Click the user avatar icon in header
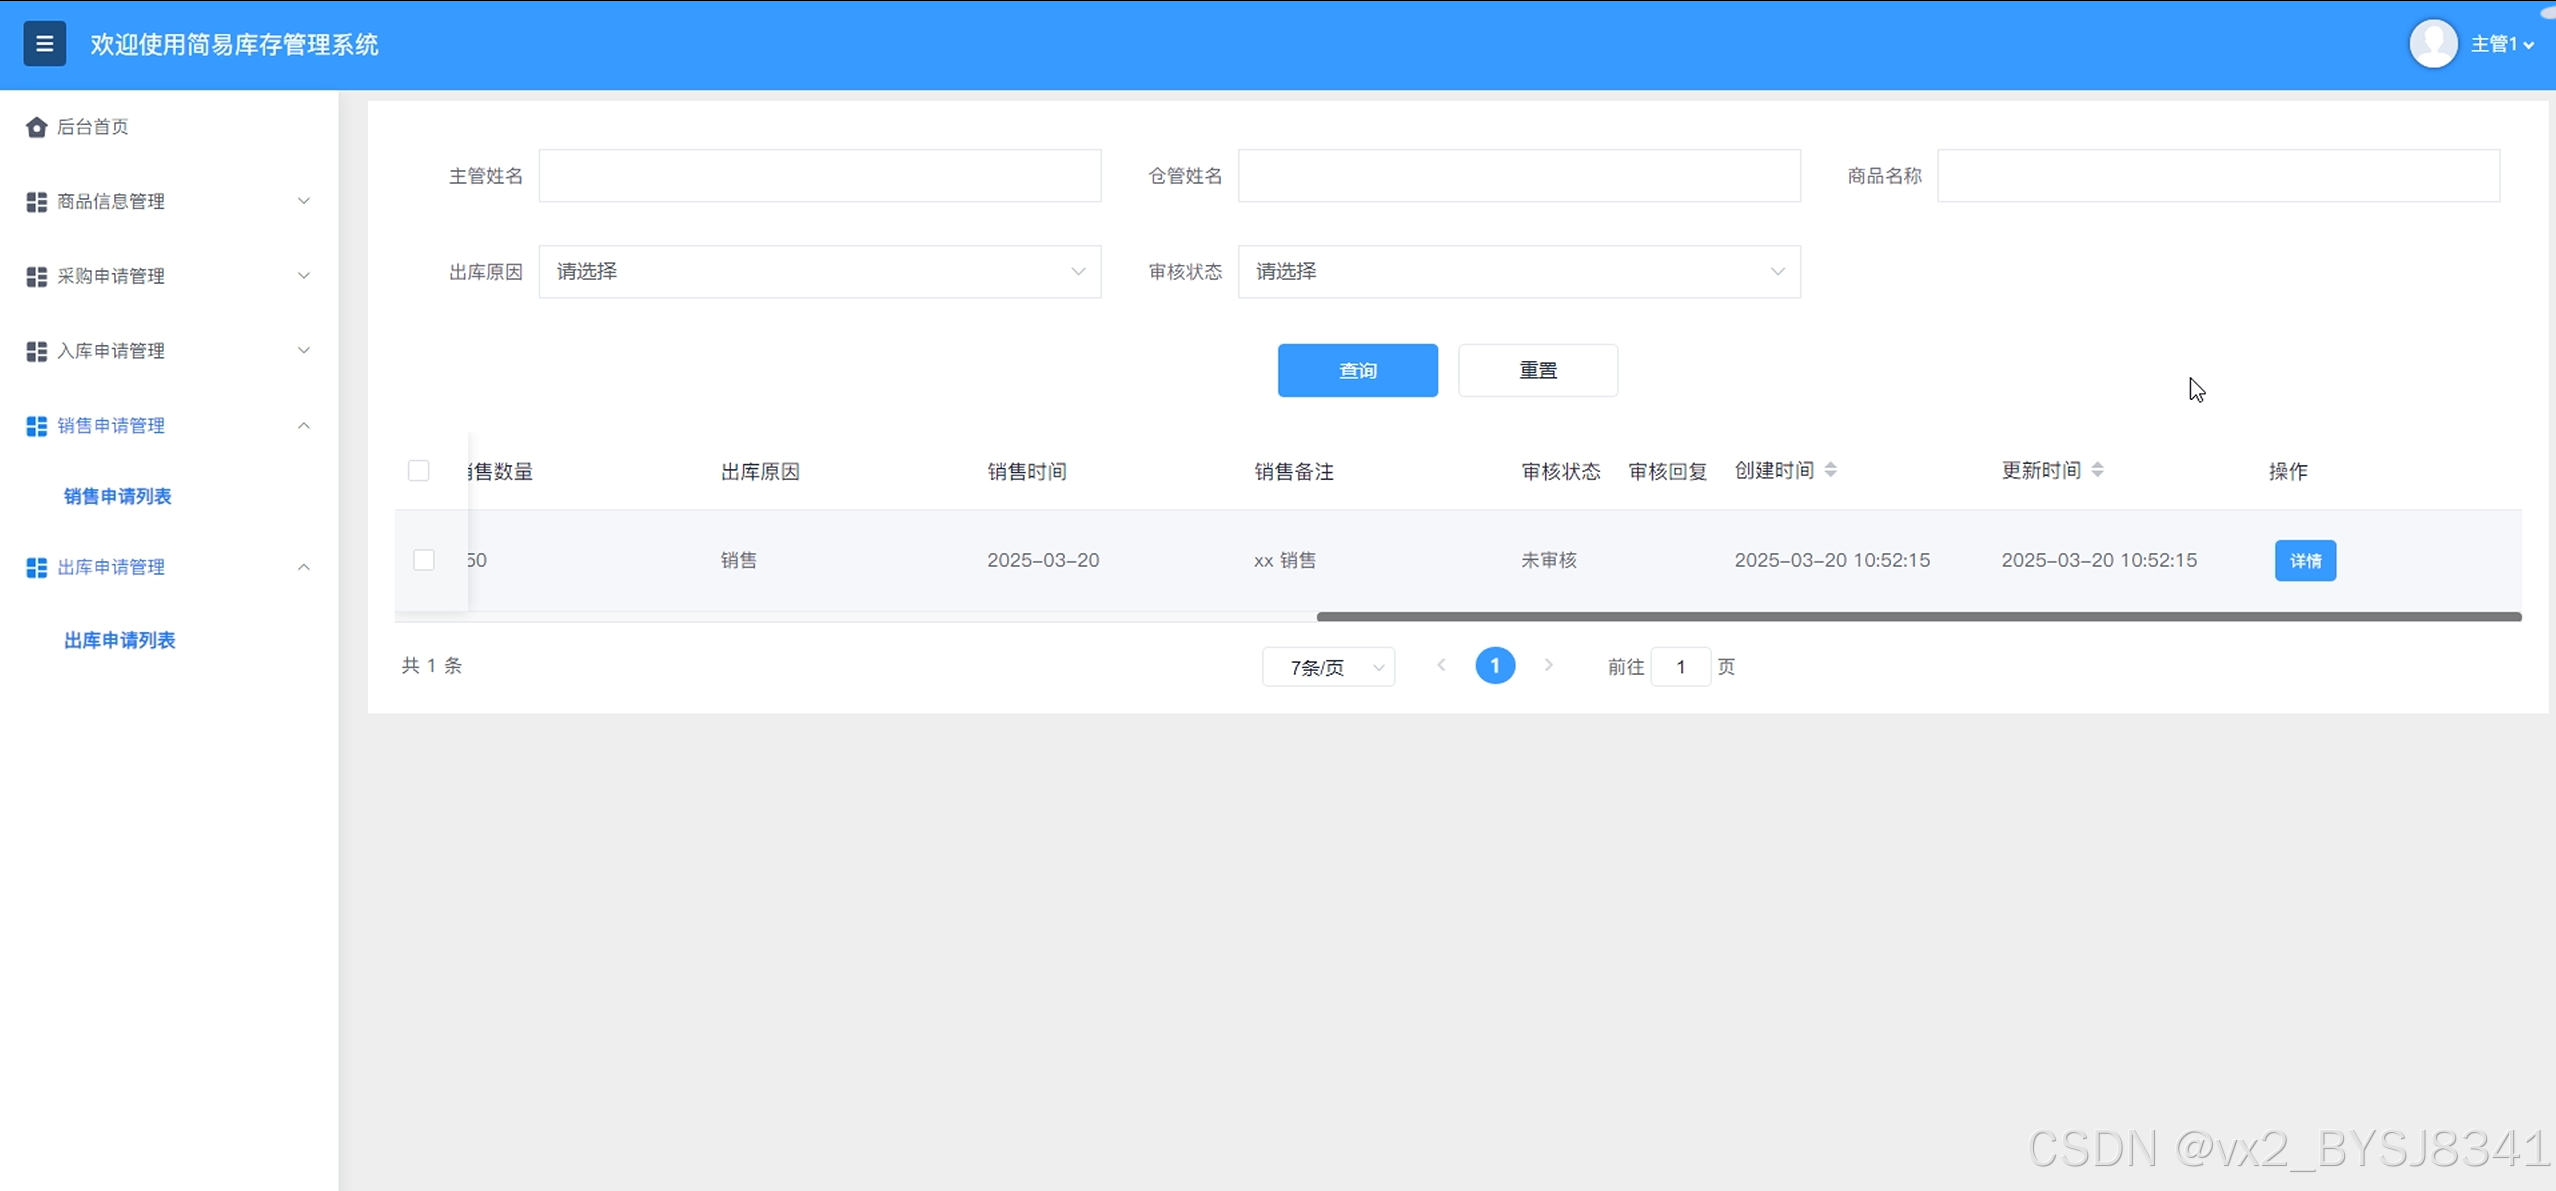The image size is (2556, 1191). pyautogui.click(x=2433, y=44)
